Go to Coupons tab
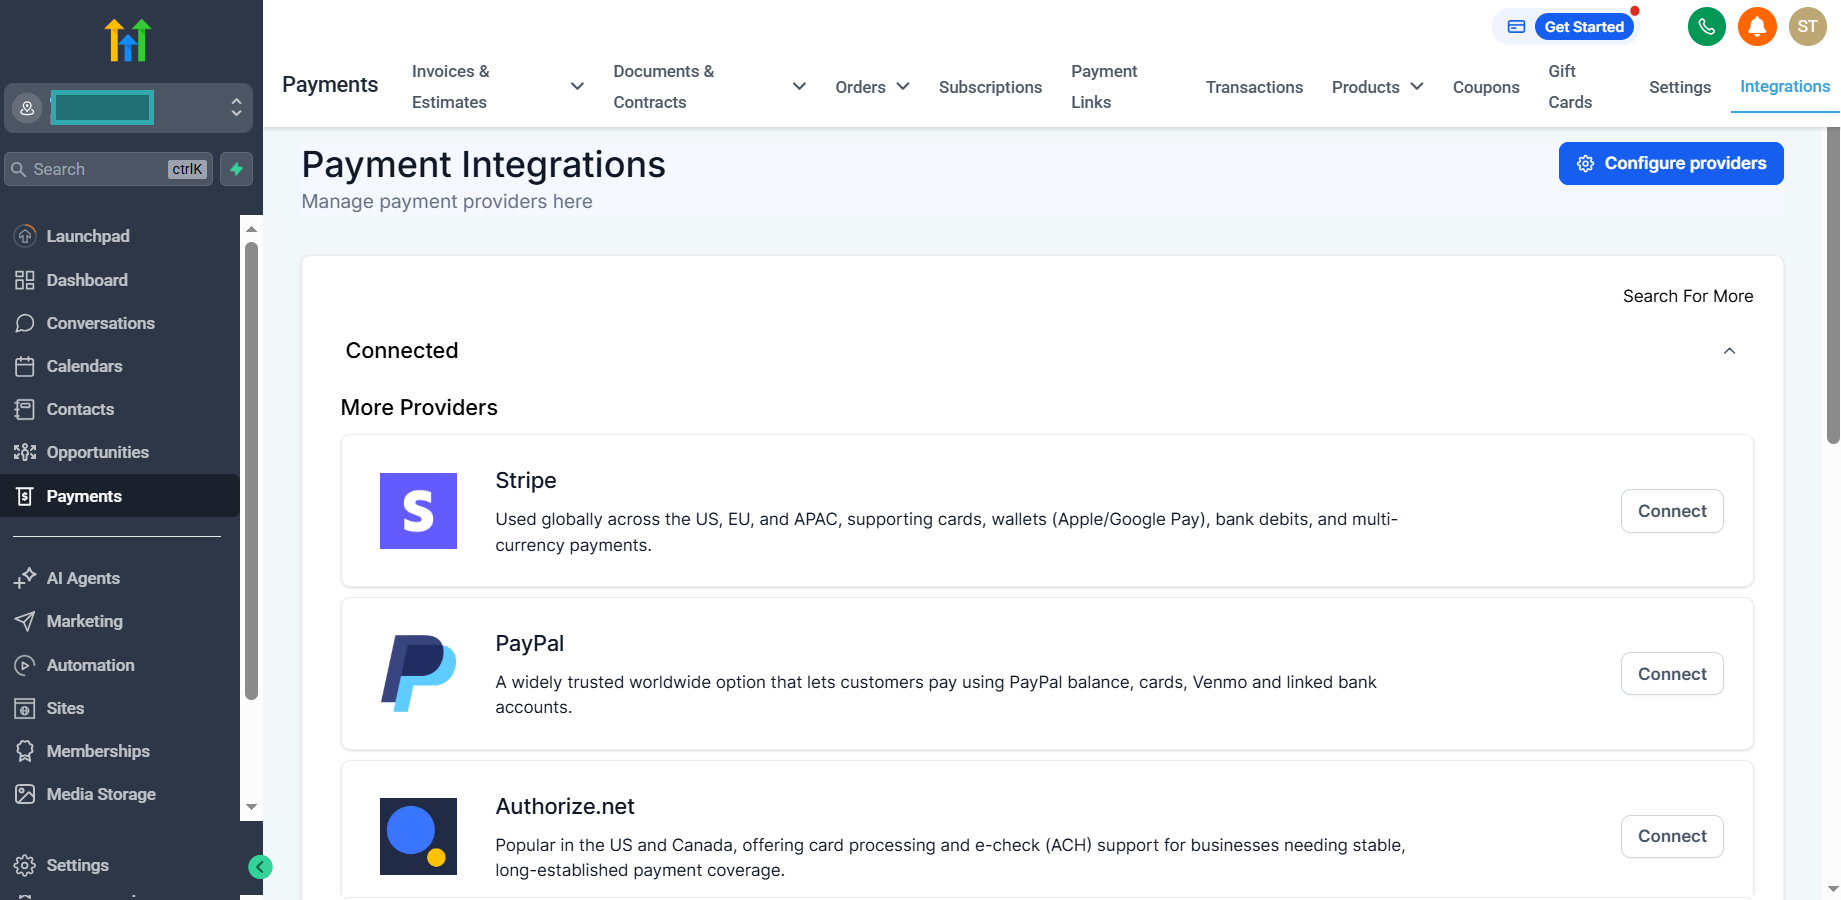This screenshot has height=900, width=1841. tap(1486, 87)
